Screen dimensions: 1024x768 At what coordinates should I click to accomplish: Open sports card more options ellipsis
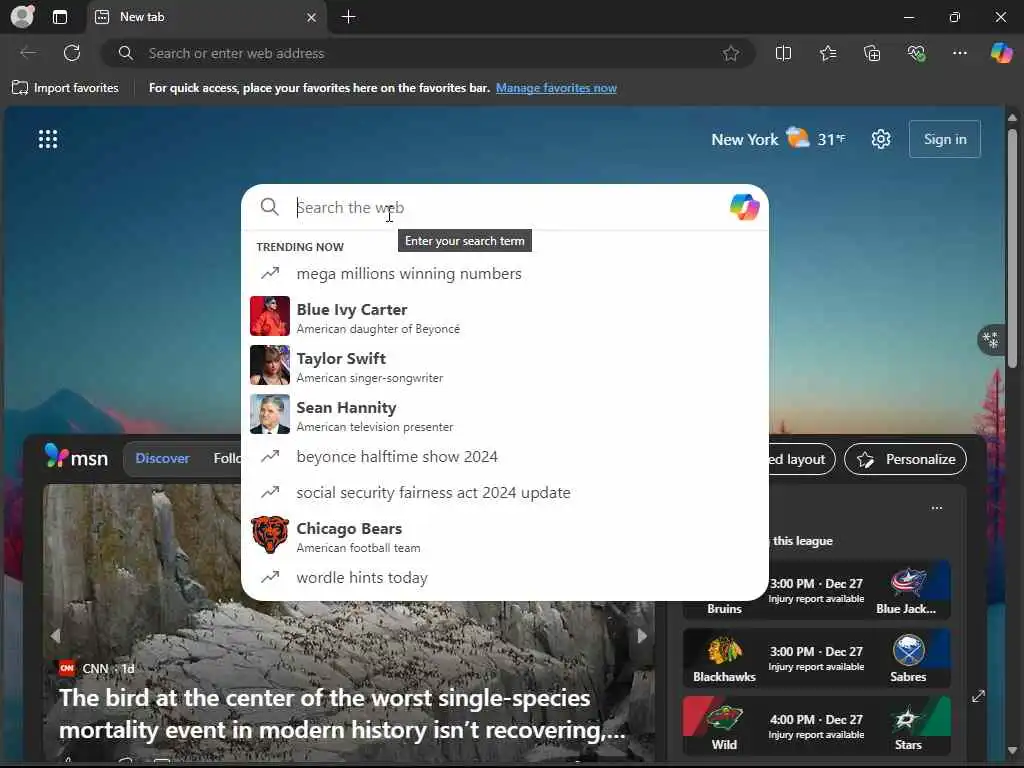click(936, 507)
